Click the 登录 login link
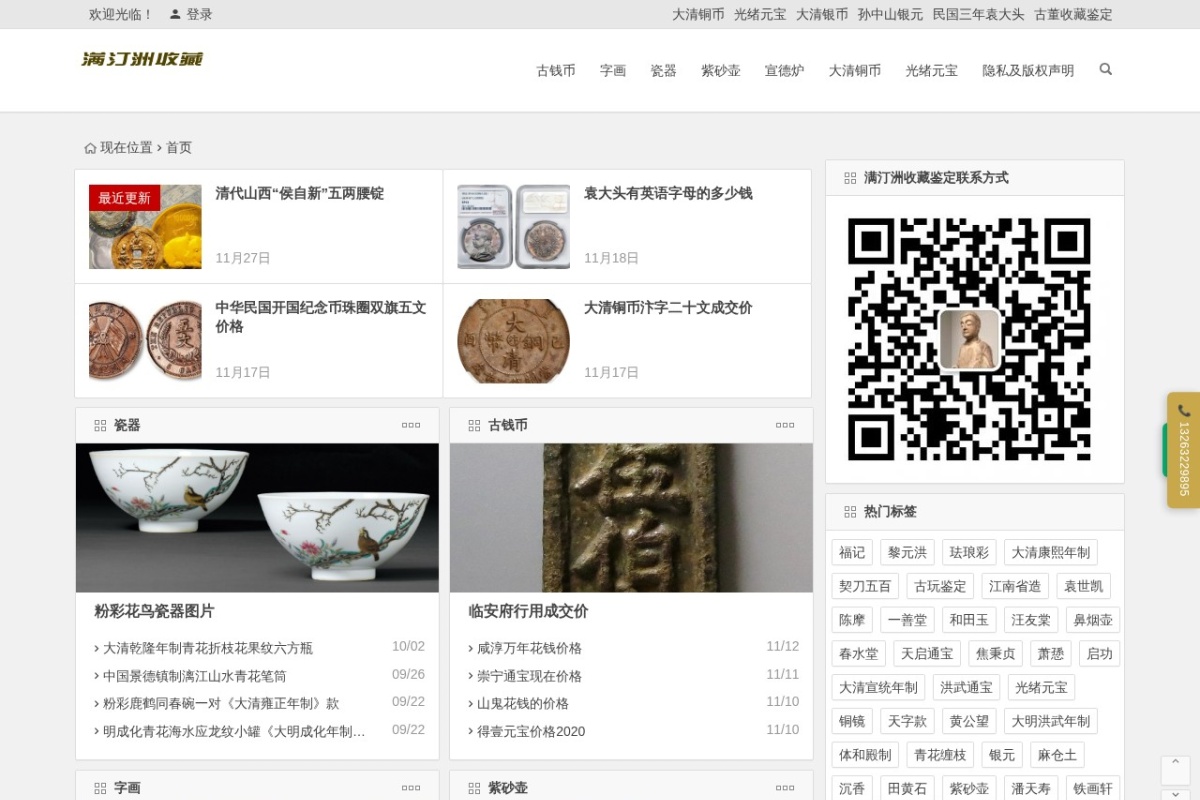Screen dimensions: 1200x800 (199, 14)
